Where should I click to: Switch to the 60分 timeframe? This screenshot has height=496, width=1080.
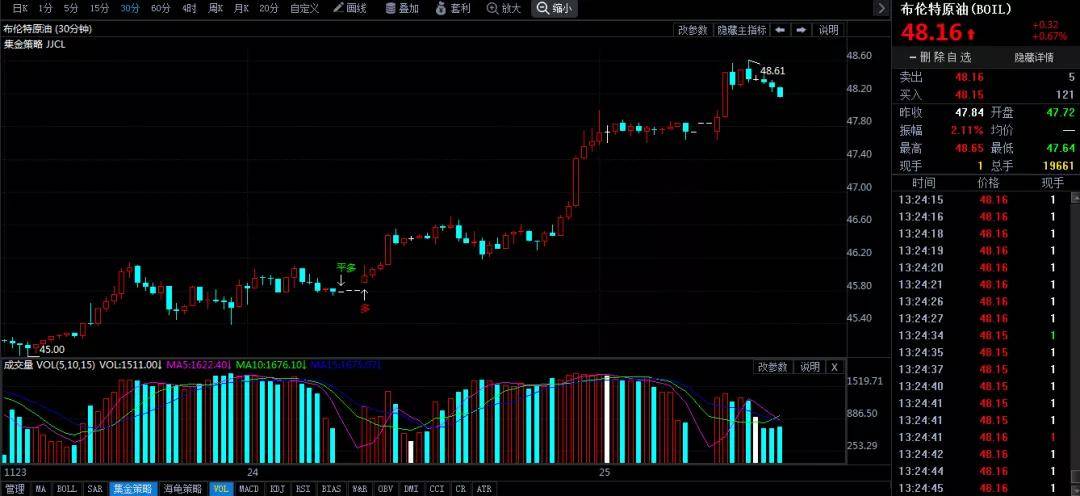point(160,8)
